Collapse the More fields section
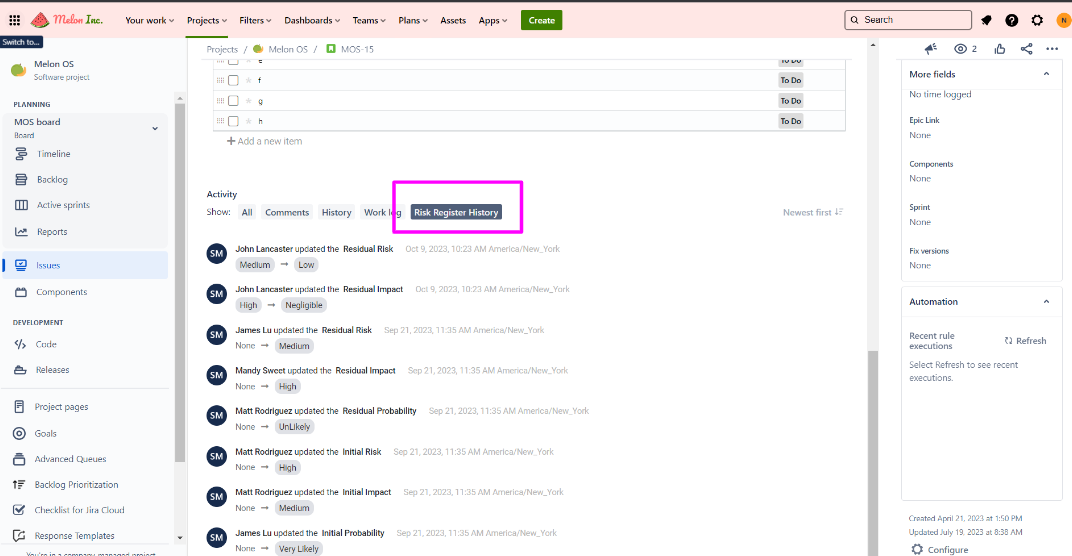Screen dimensions: 1072x556 tap(1046, 74)
